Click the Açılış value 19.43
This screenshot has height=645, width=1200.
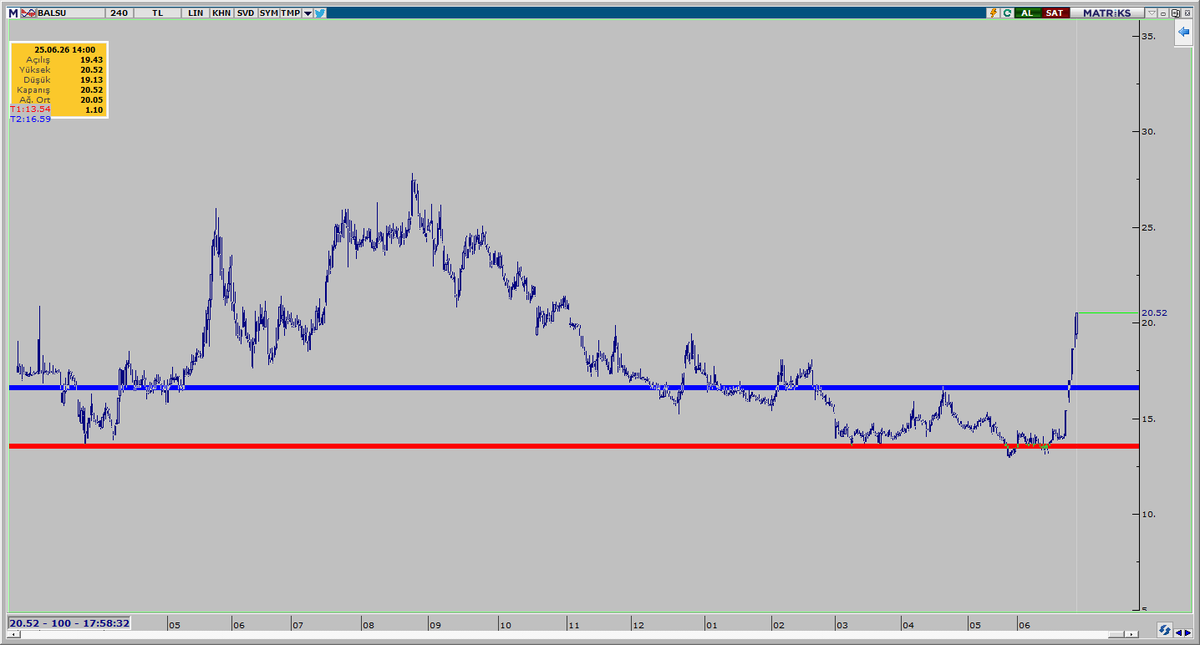[91, 59]
